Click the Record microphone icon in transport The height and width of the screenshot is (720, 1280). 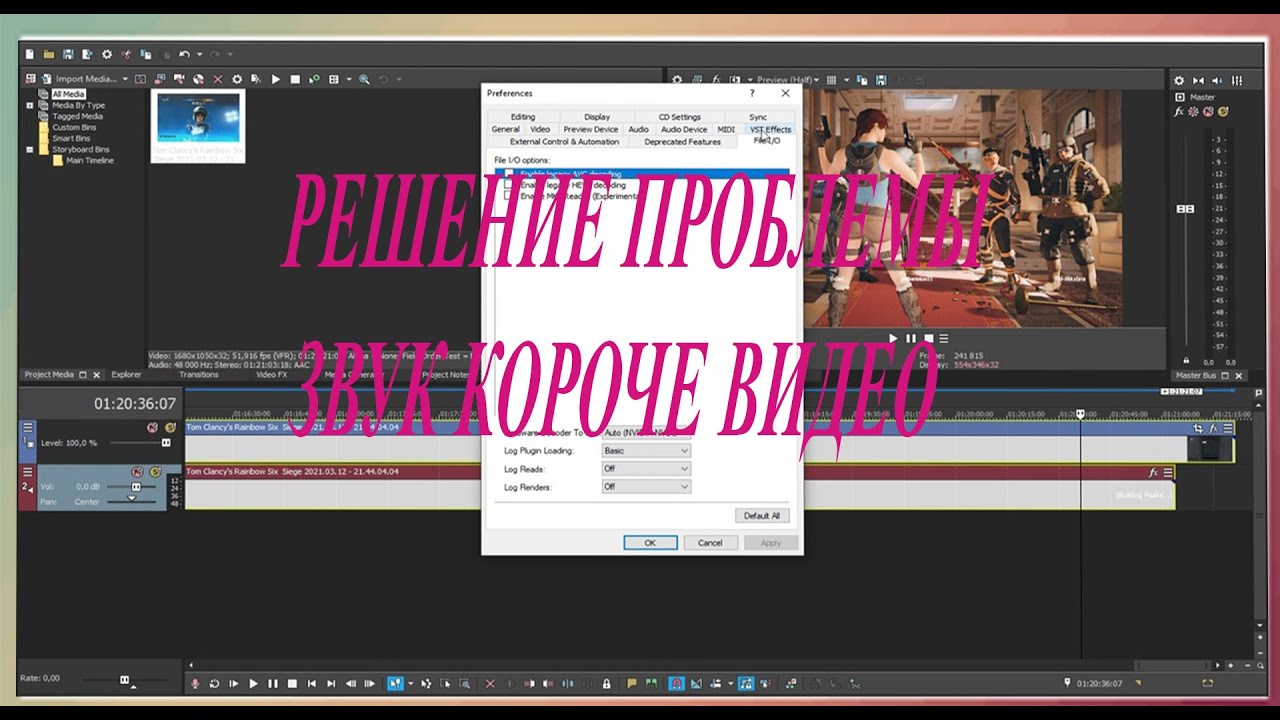pos(196,684)
